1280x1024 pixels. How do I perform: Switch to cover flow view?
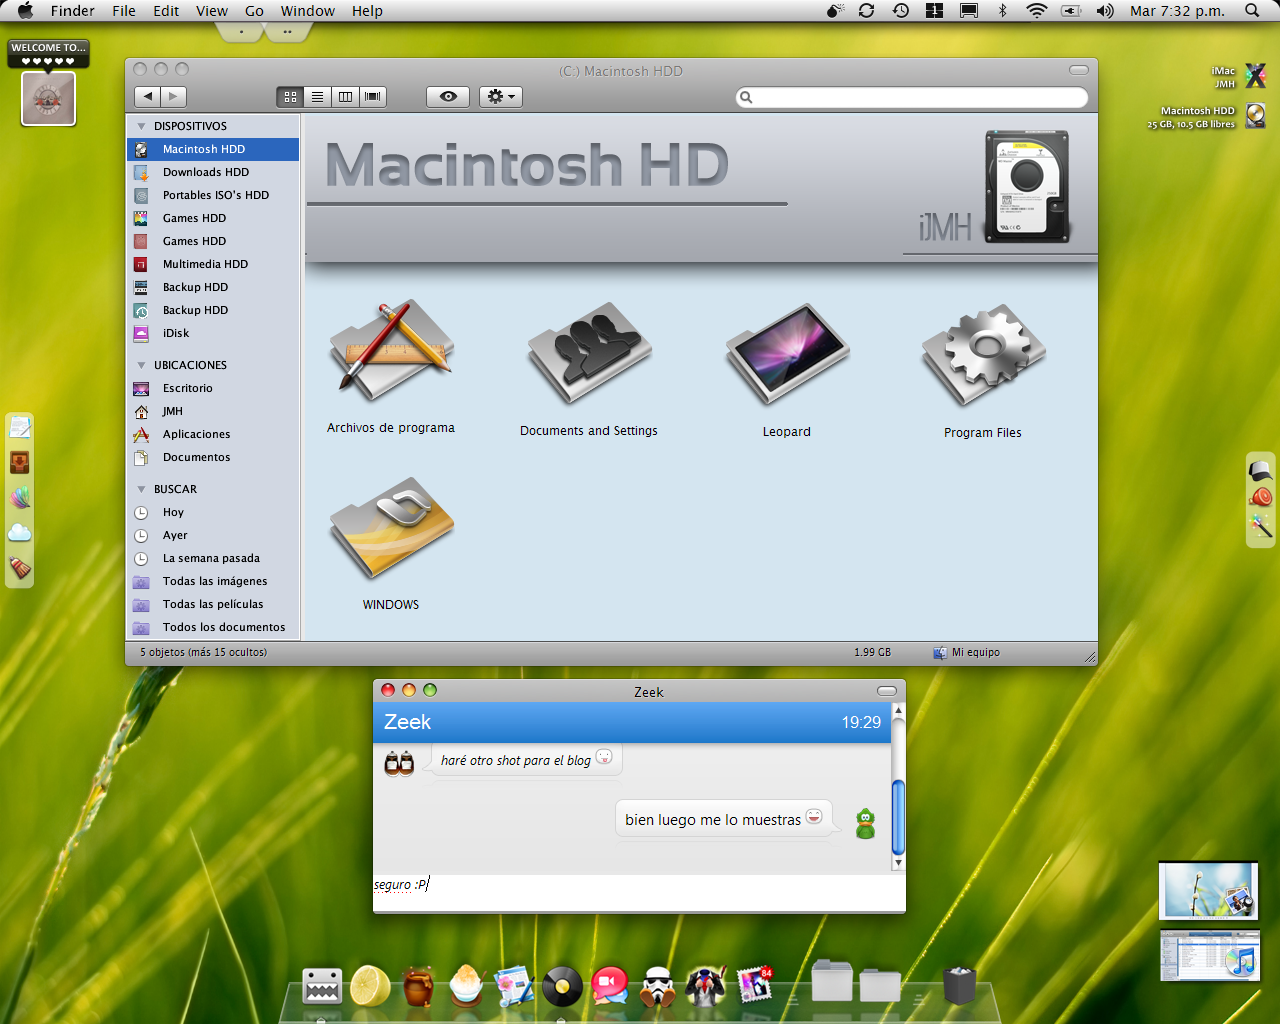pyautogui.click(x=373, y=97)
